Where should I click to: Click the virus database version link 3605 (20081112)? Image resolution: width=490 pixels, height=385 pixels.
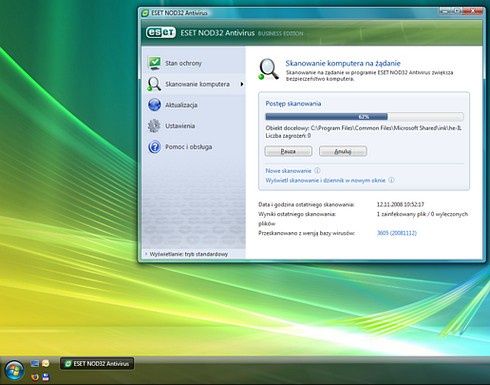[x=397, y=233]
